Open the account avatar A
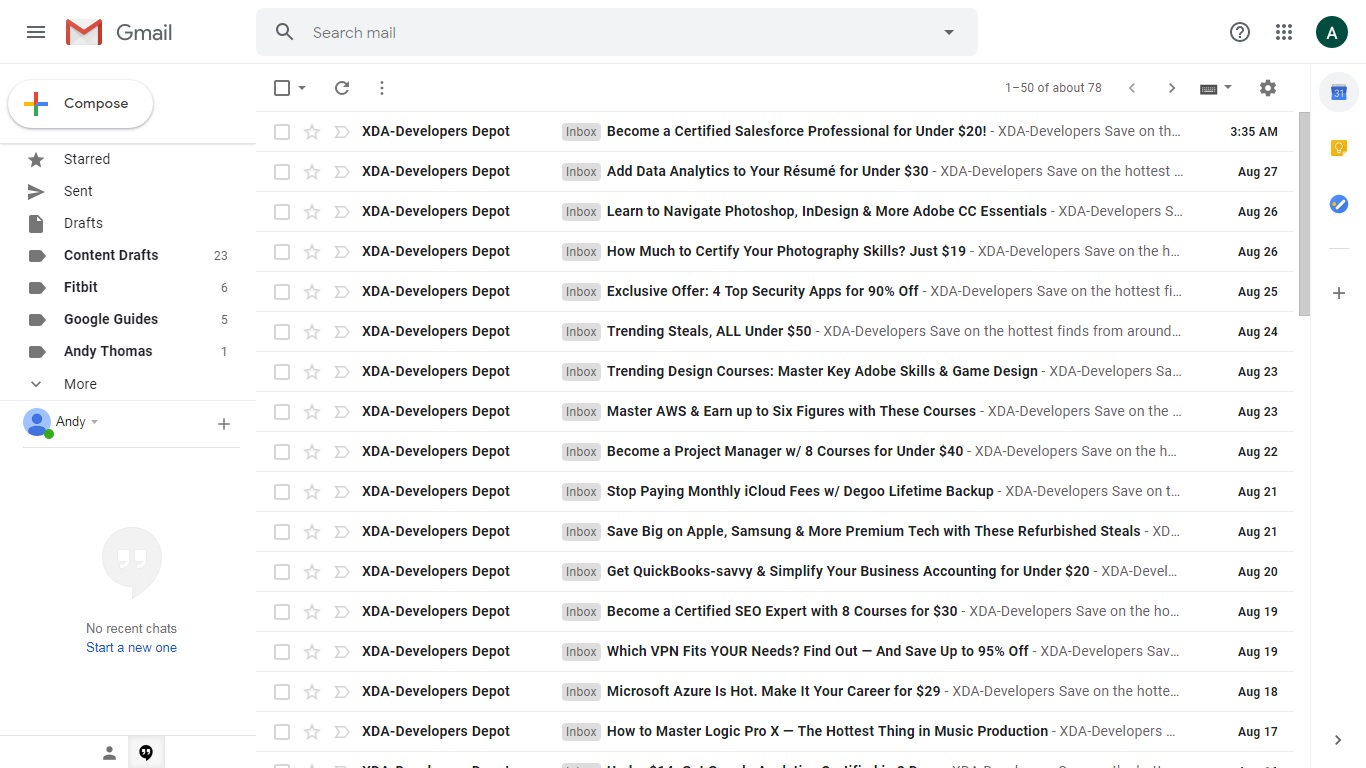This screenshot has height=768, width=1366. pyautogui.click(x=1331, y=32)
